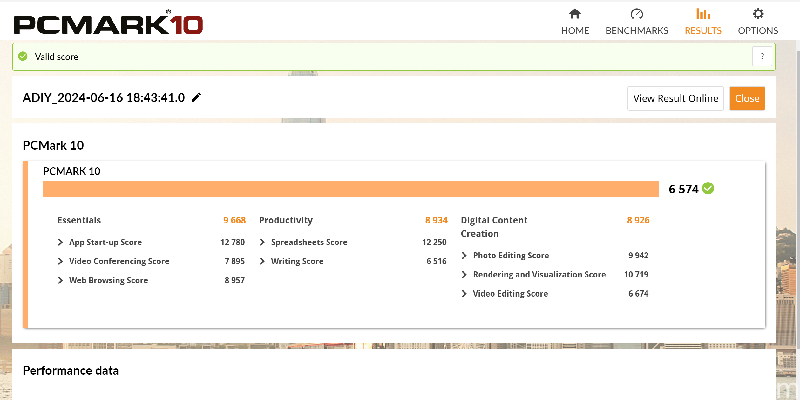
Task: Click the green check next to 6 574
Action: point(708,188)
